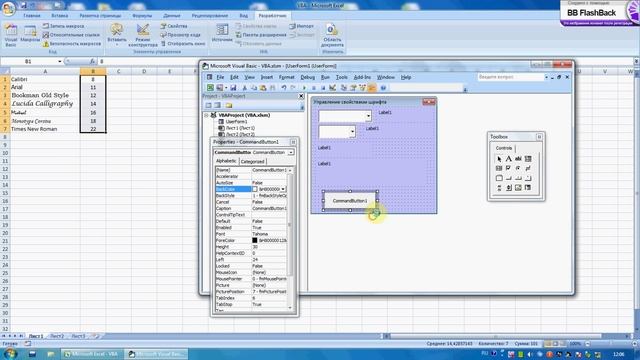Click the Object Browser icon in VBA toolbar
The width and height of the screenshot is (640, 360).
tap(362, 88)
